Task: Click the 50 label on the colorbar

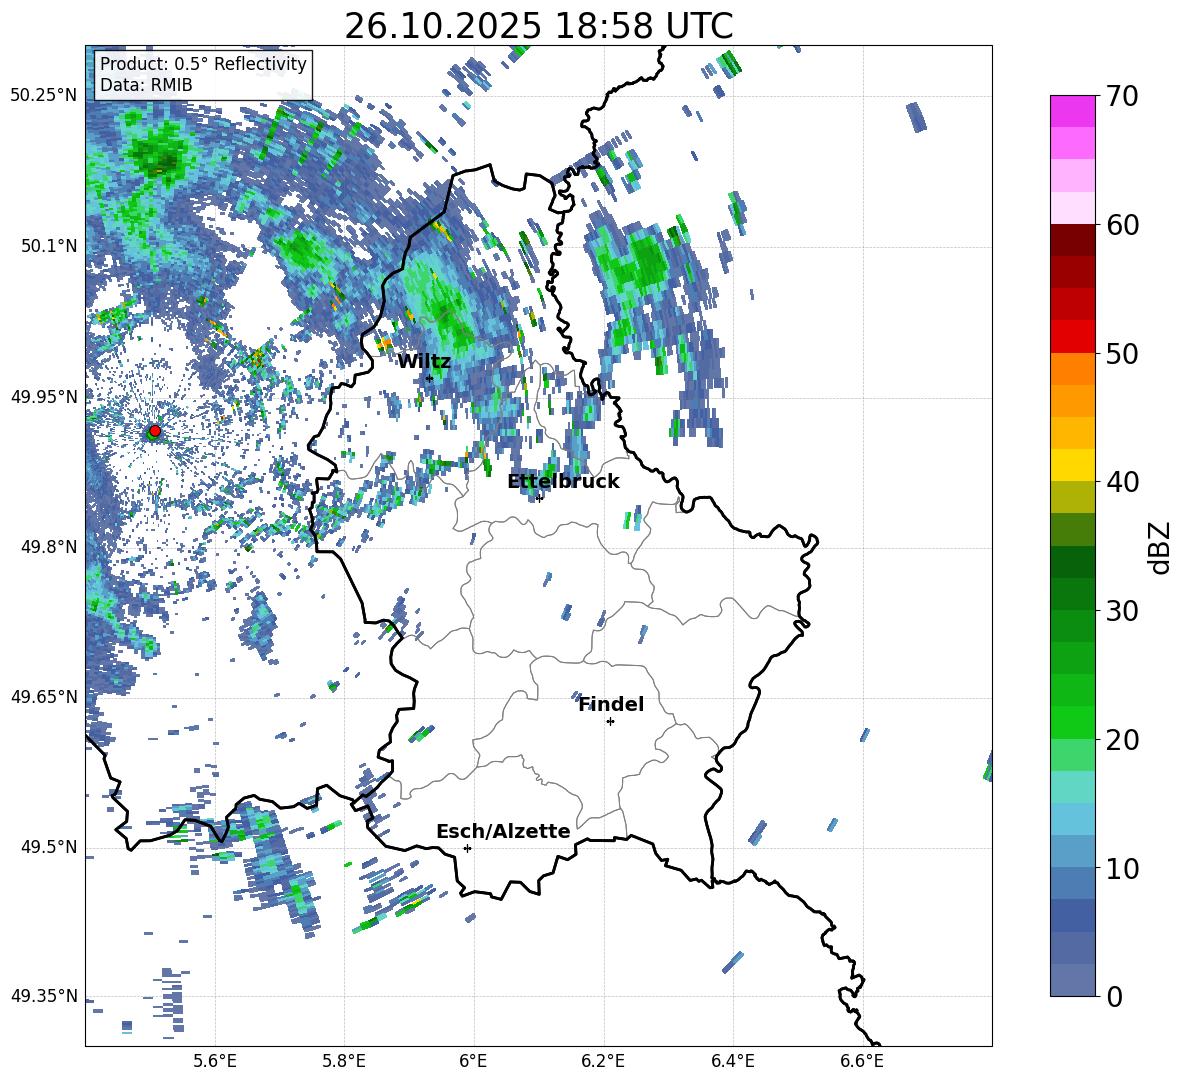Action: click(1122, 354)
